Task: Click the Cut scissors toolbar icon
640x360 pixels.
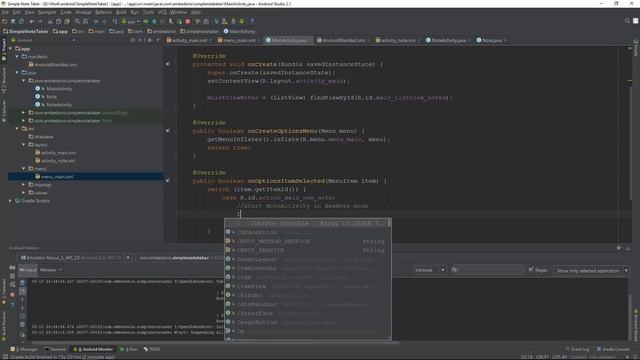Action: click(50, 21)
